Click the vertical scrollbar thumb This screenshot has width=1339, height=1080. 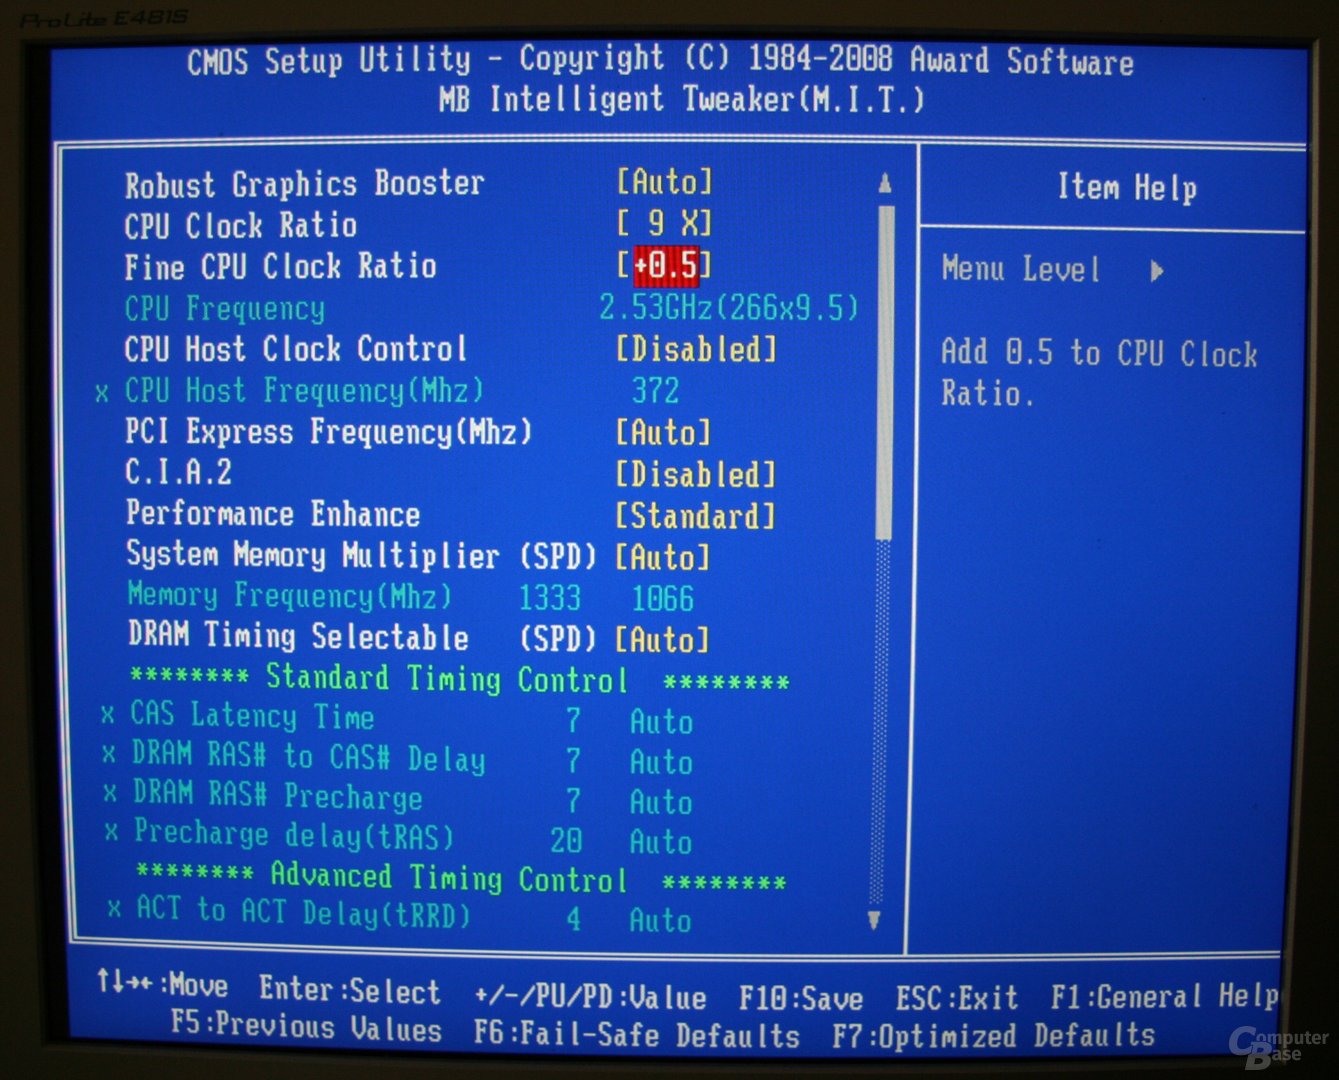coord(885,372)
